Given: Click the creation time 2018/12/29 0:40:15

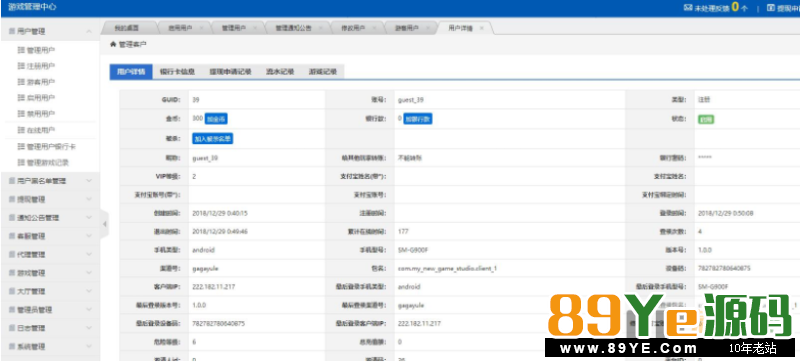Looking at the screenshot, I should [x=220, y=213].
